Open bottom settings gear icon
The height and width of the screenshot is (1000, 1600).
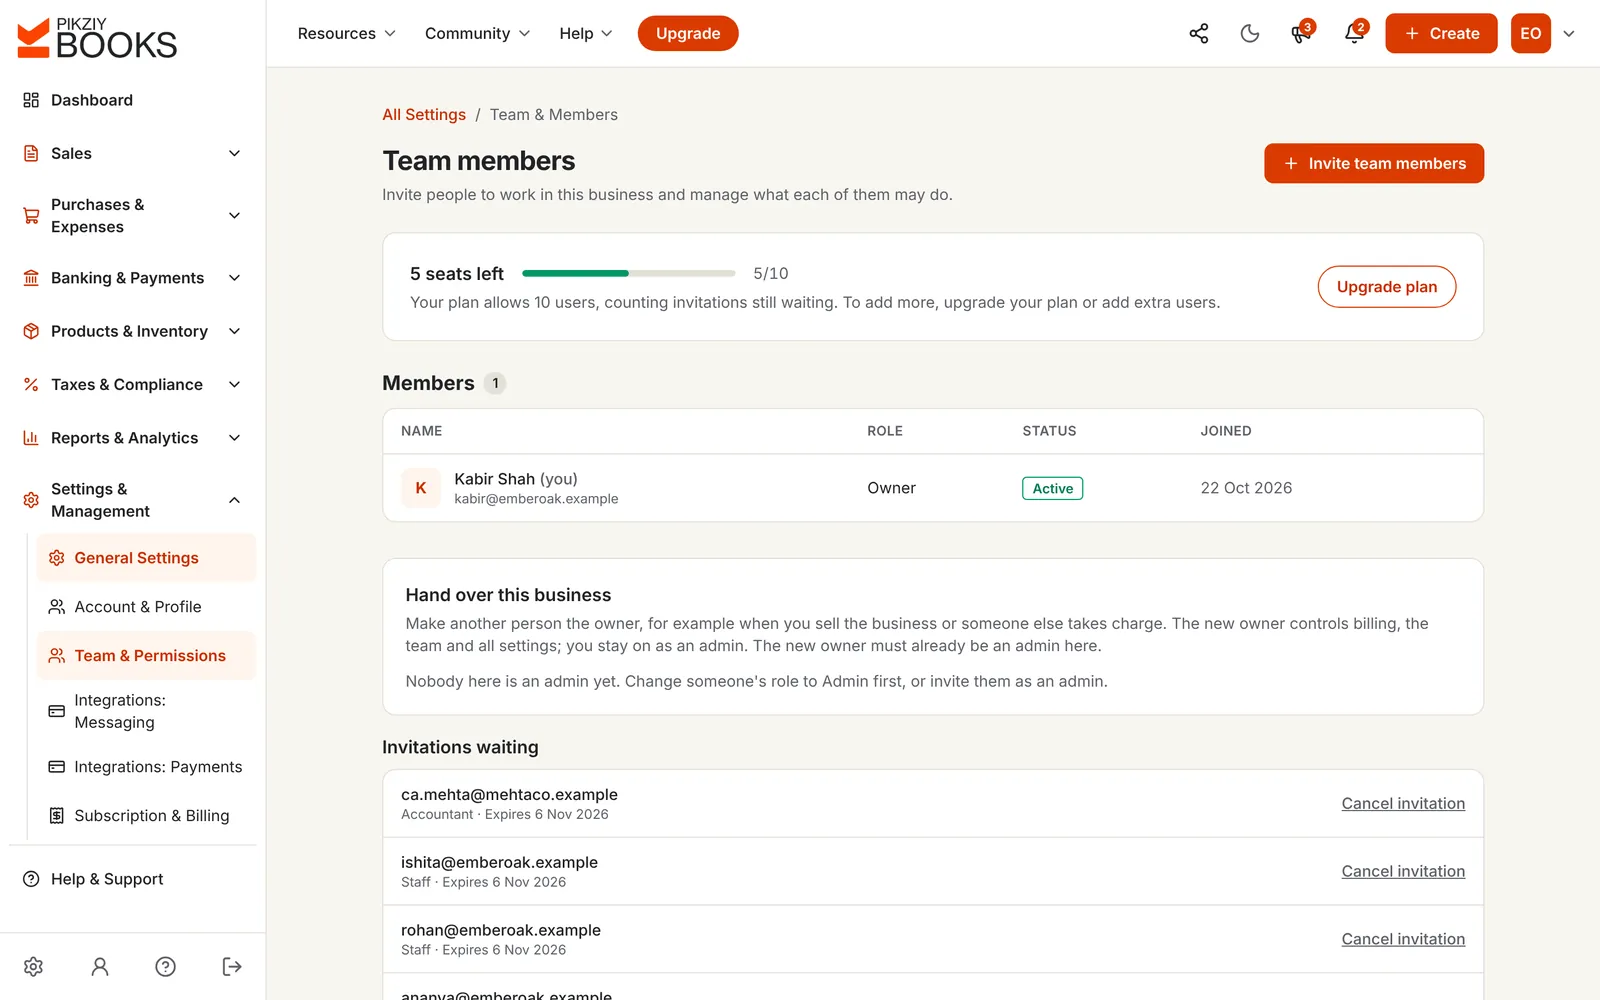coord(33,966)
